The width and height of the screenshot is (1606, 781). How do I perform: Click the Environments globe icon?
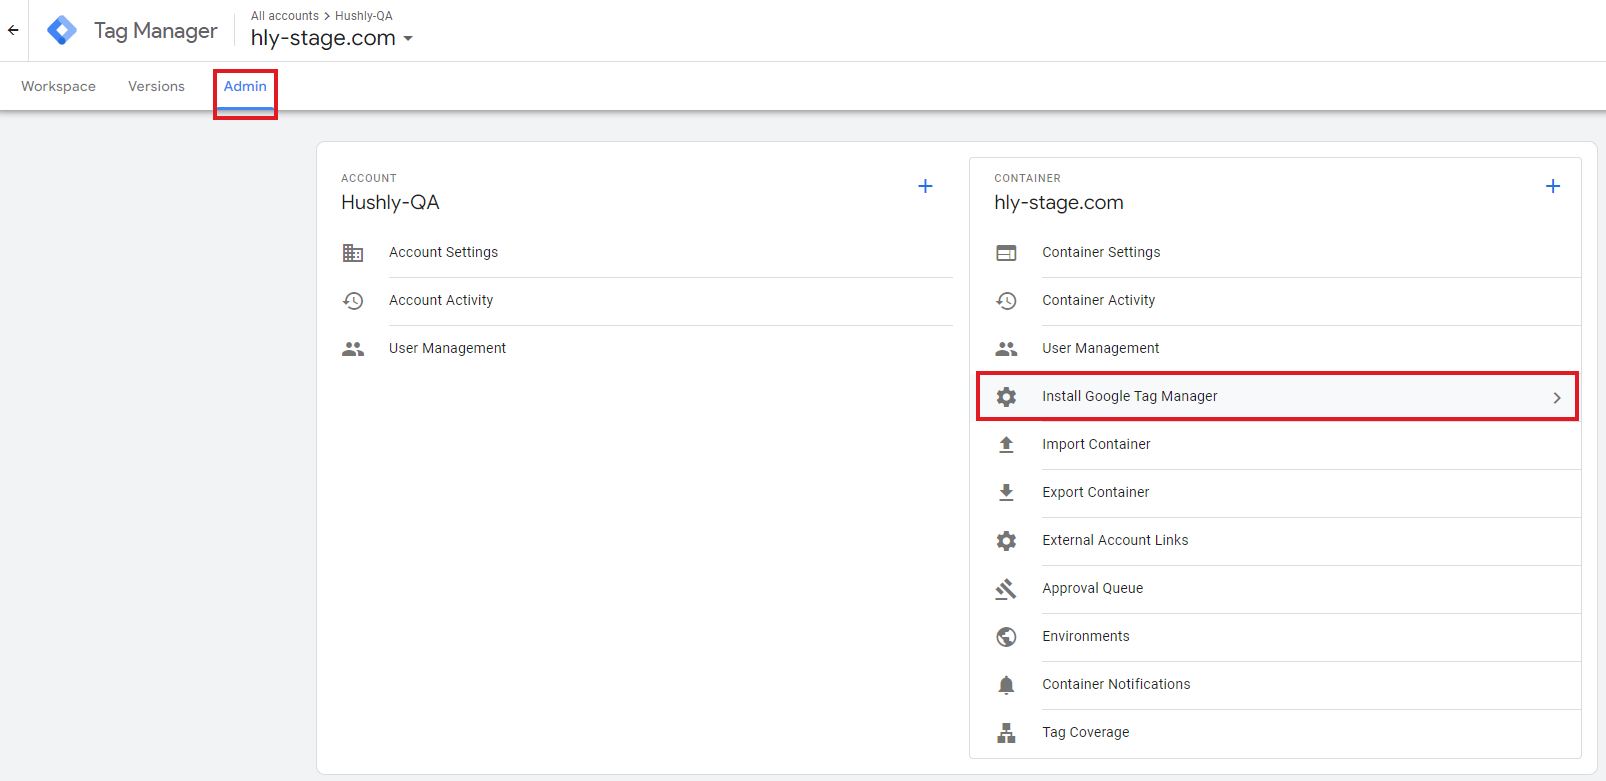[1006, 637]
